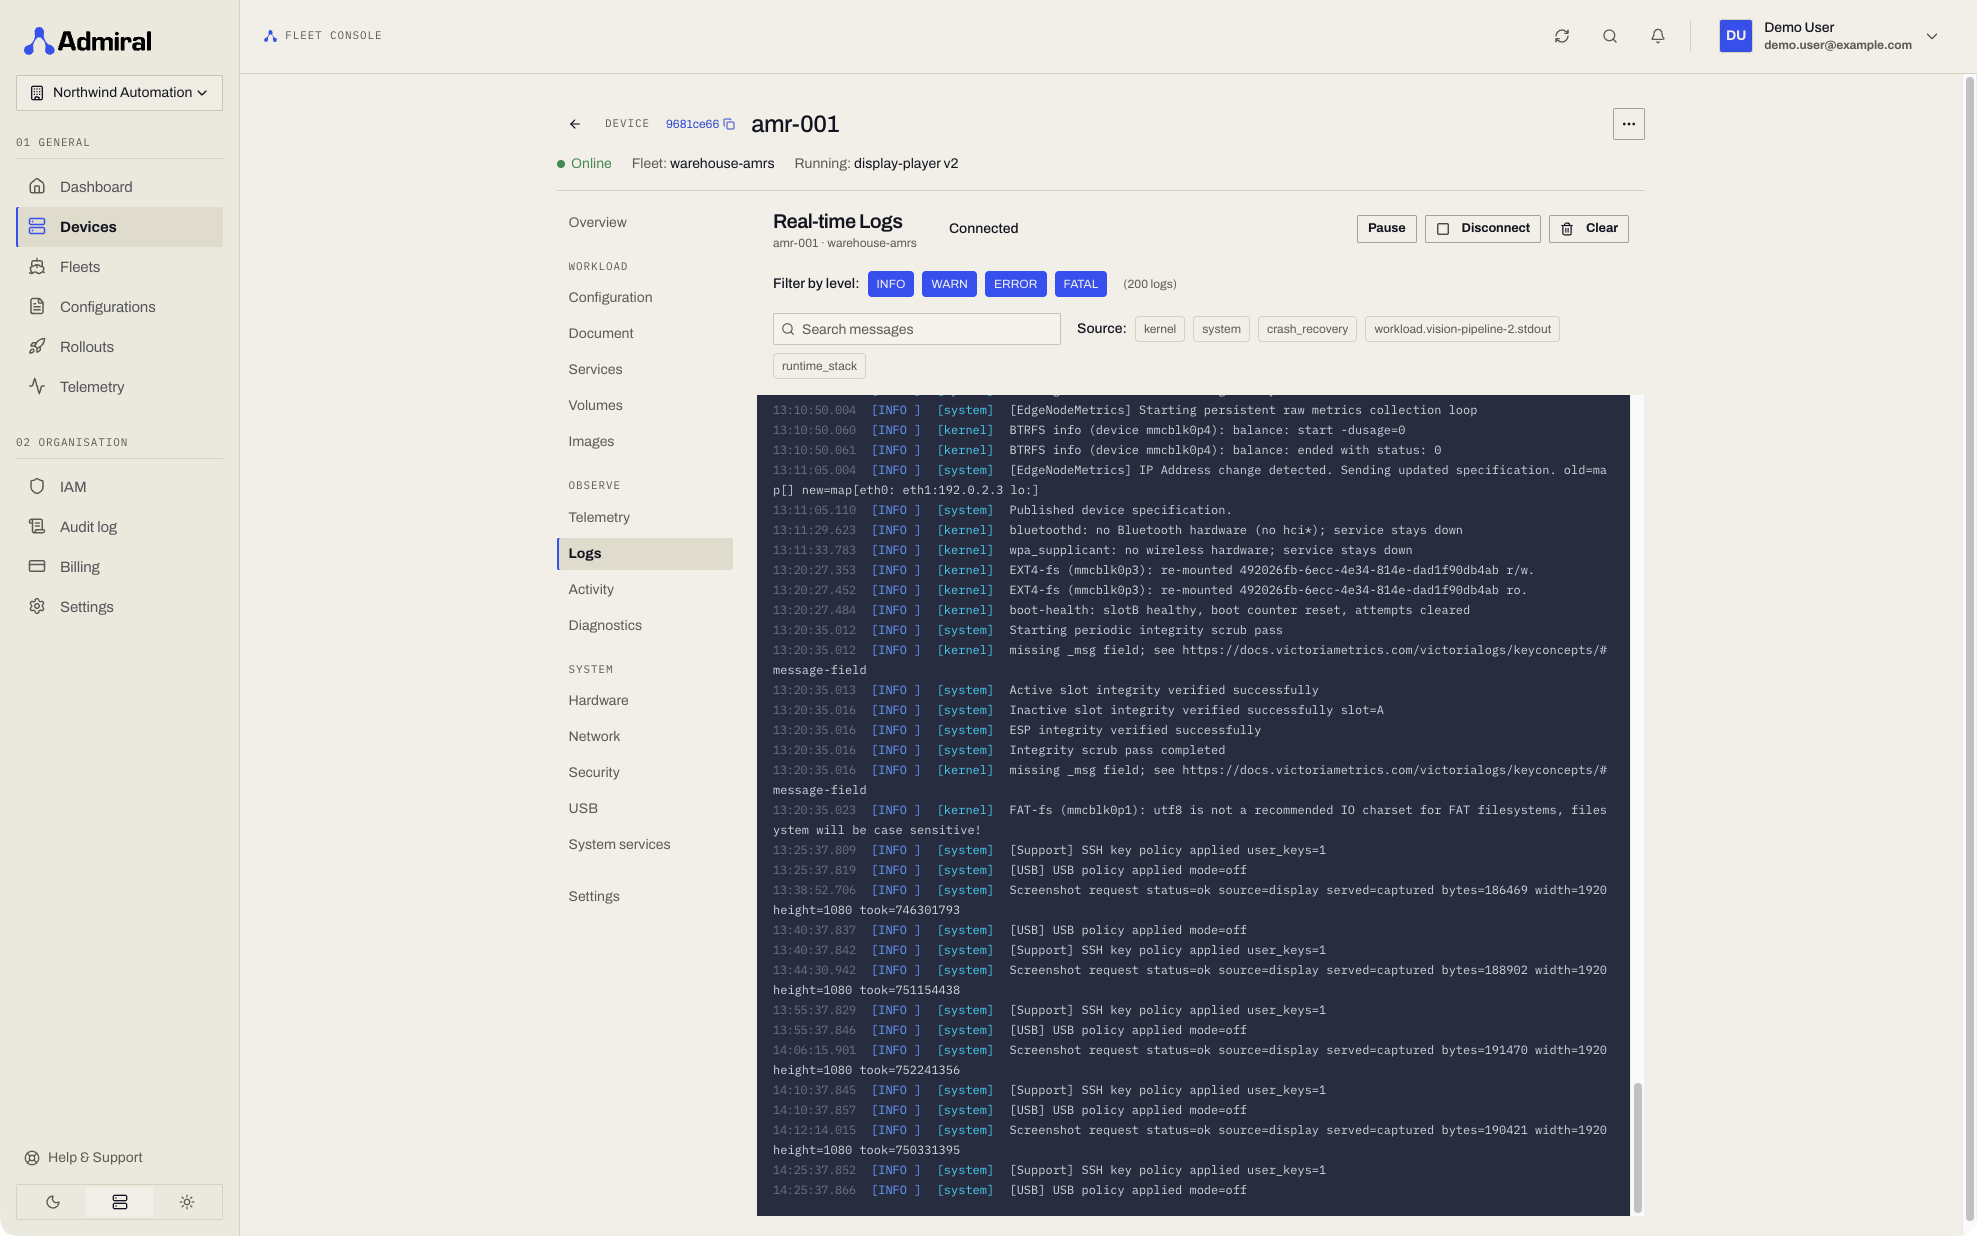Click the Telemetry pulse icon in sidebar
1977x1236 pixels.
(x=37, y=386)
